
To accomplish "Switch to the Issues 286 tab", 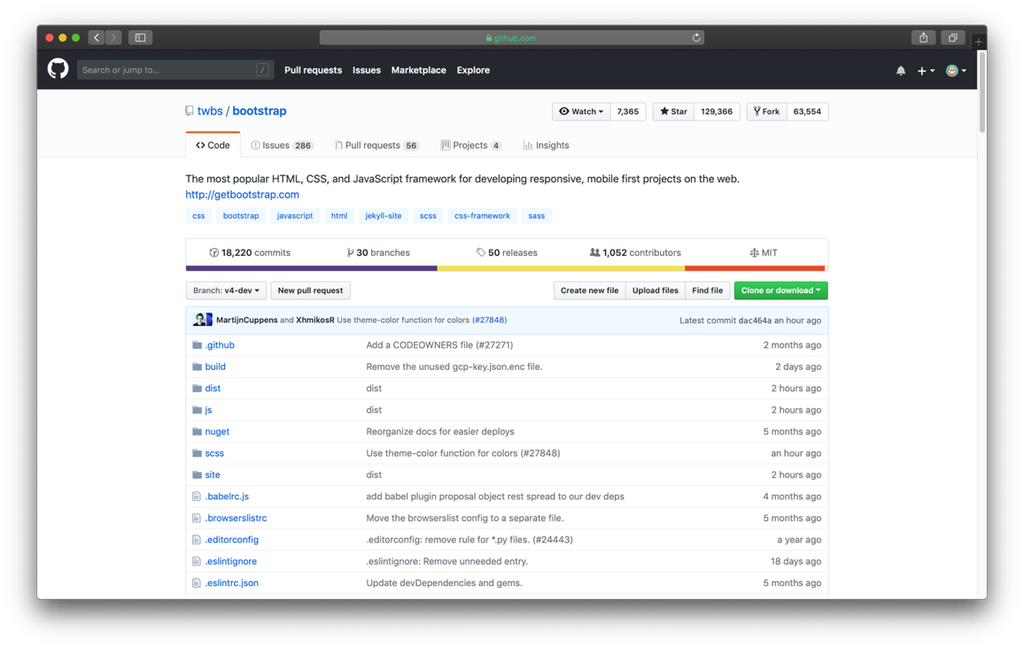I will pyautogui.click(x=282, y=145).
